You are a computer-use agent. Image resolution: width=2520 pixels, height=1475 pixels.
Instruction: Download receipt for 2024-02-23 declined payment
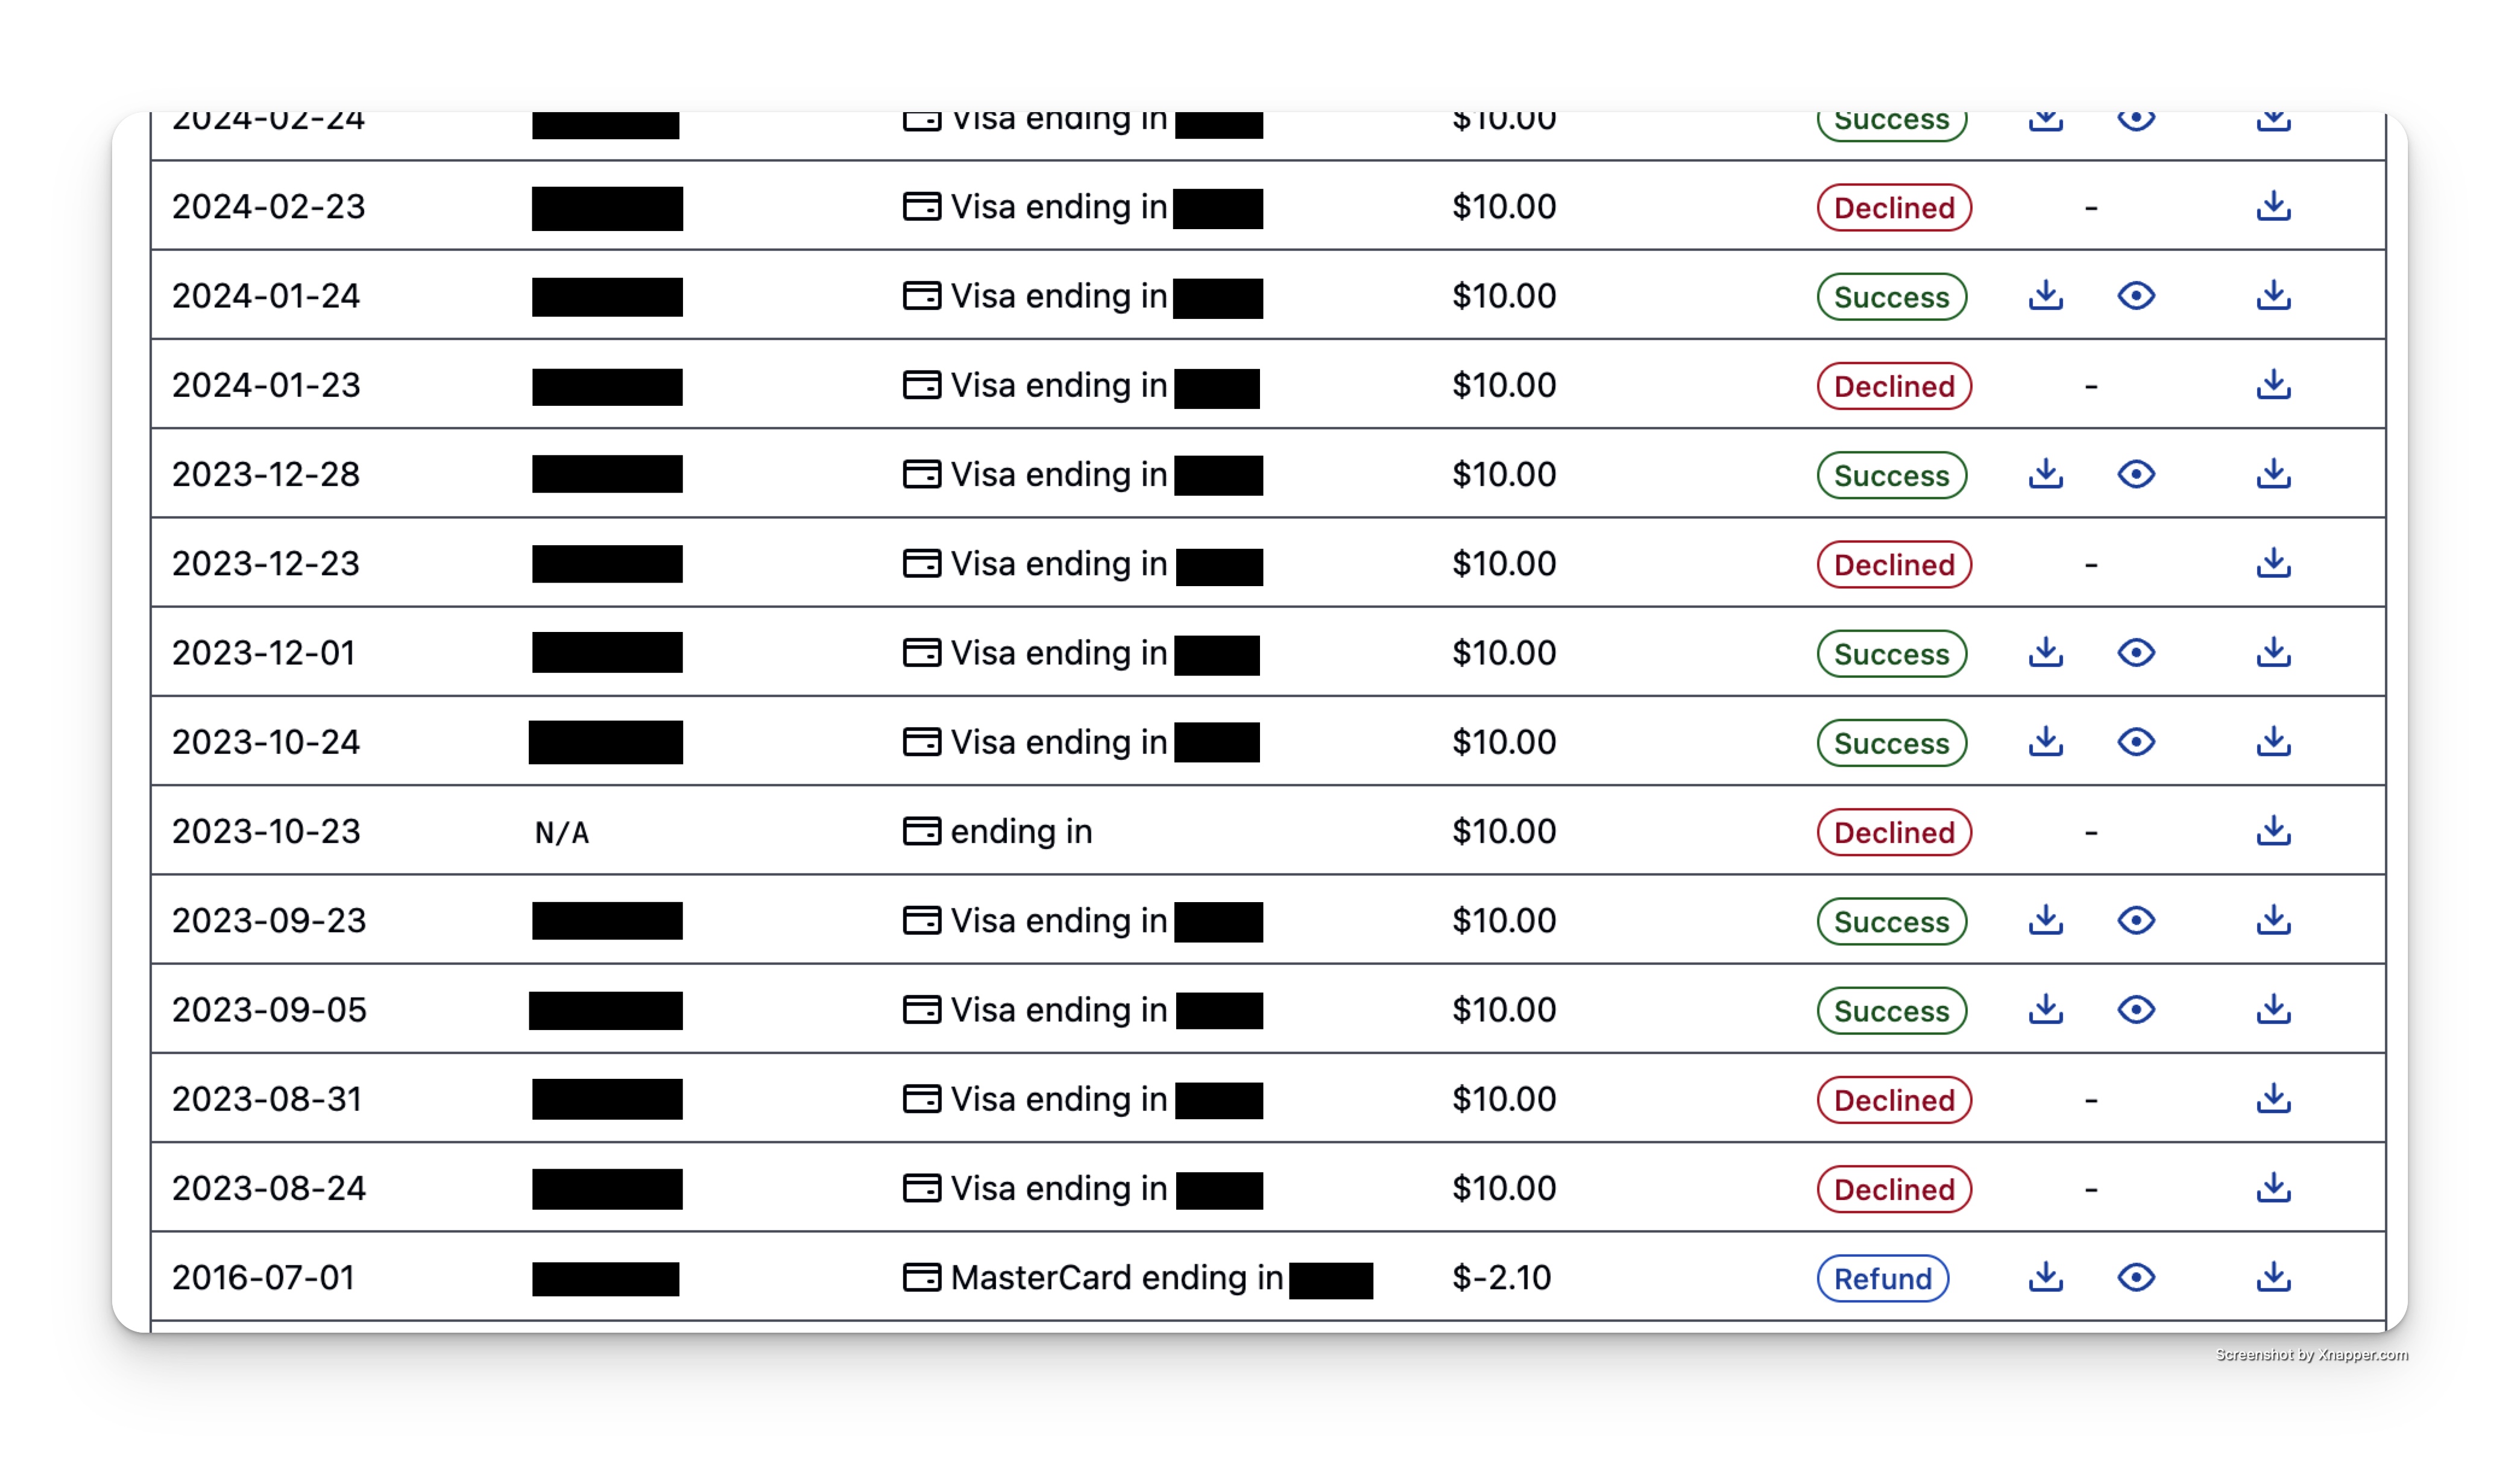coord(2274,207)
